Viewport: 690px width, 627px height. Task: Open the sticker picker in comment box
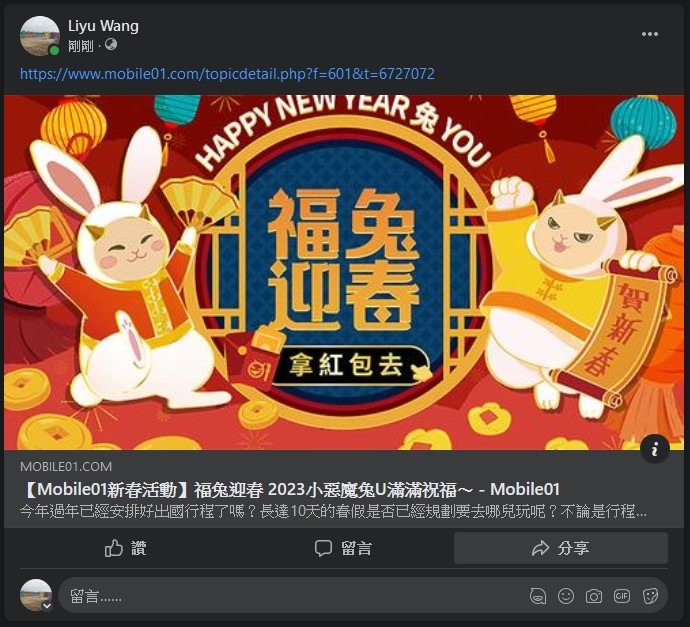tap(650, 596)
